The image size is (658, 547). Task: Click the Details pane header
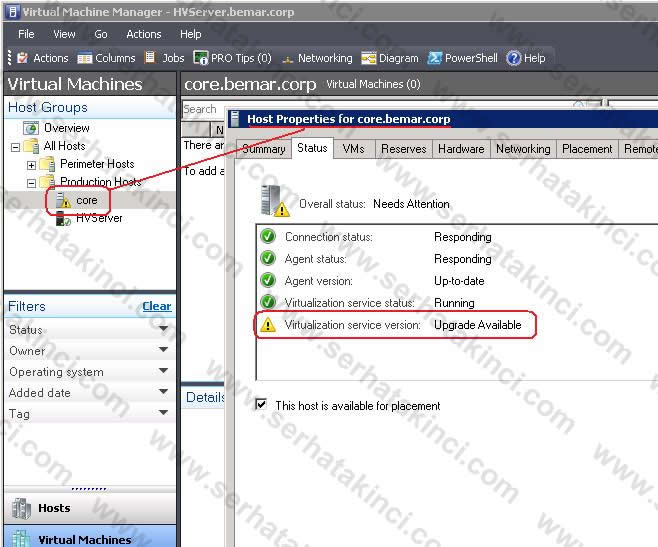pos(204,397)
